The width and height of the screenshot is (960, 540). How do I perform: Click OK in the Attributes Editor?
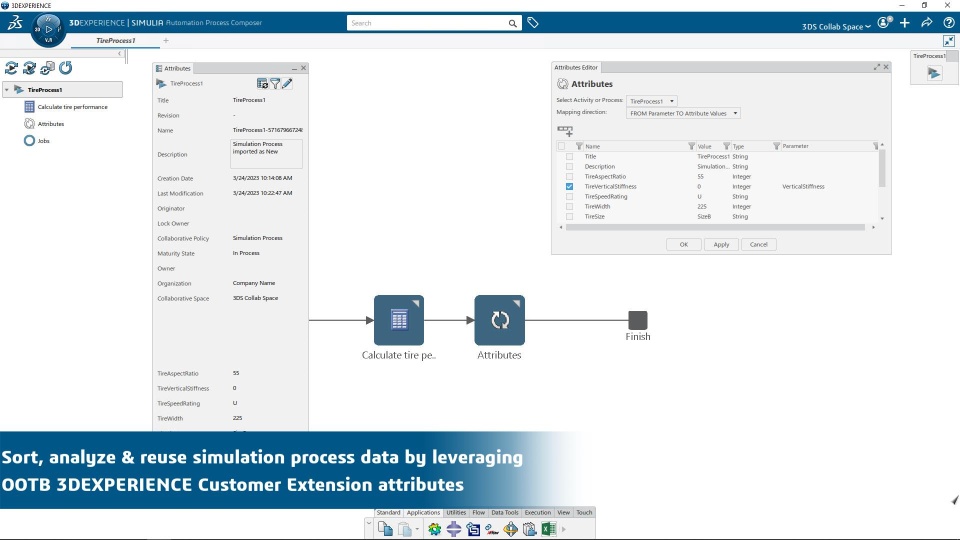(684, 244)
